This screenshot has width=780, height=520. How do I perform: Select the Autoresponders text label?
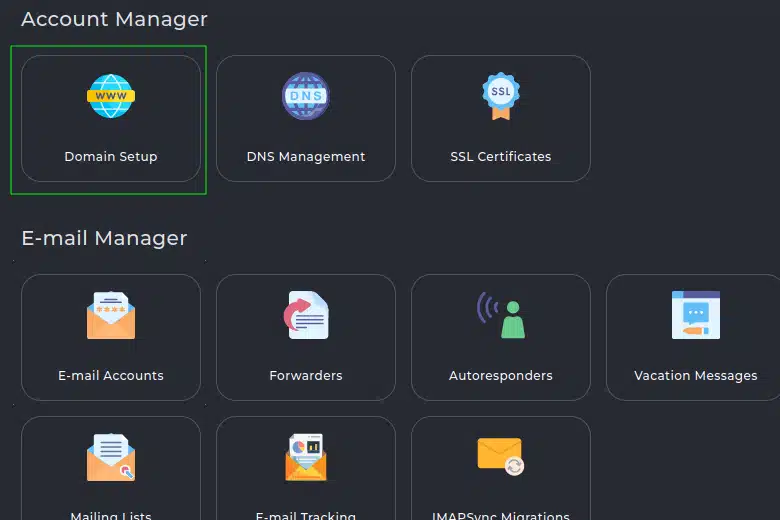click(501, 376)
